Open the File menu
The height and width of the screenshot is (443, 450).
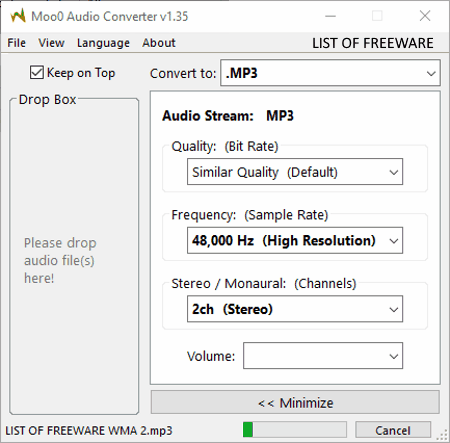point(17,43)
